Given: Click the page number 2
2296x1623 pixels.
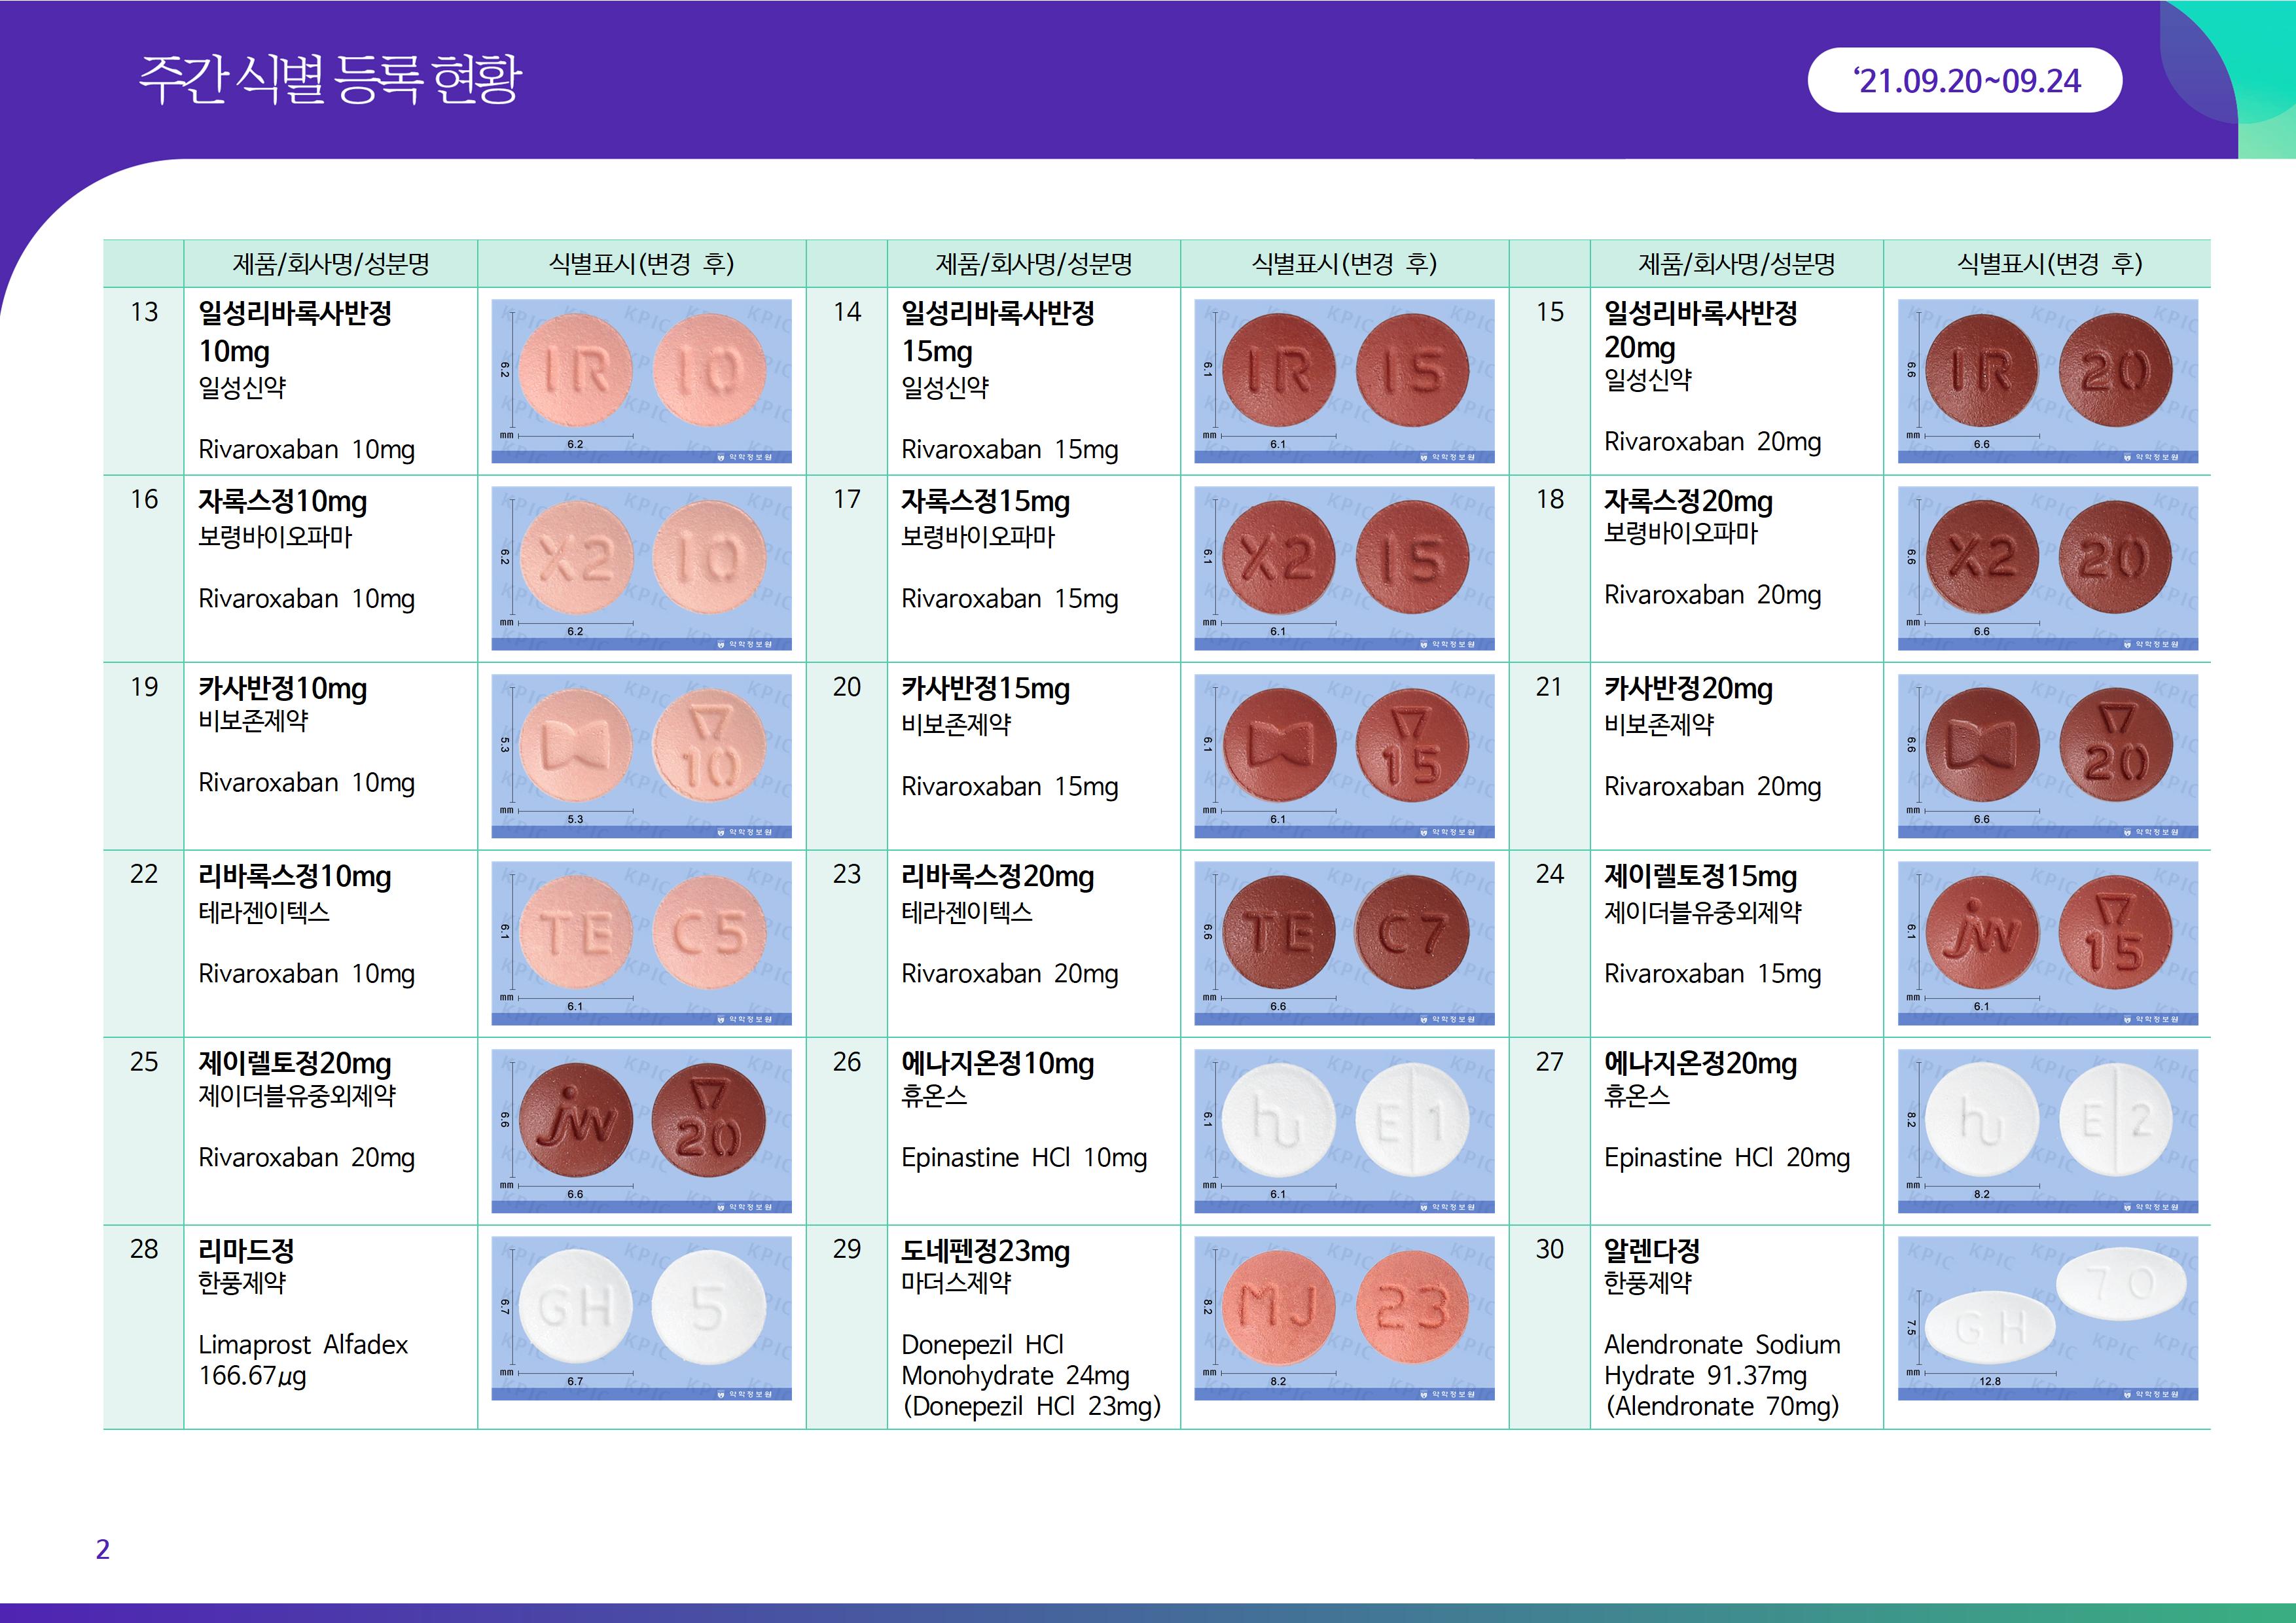Looking at the screenshot, I should [102, 1549].
